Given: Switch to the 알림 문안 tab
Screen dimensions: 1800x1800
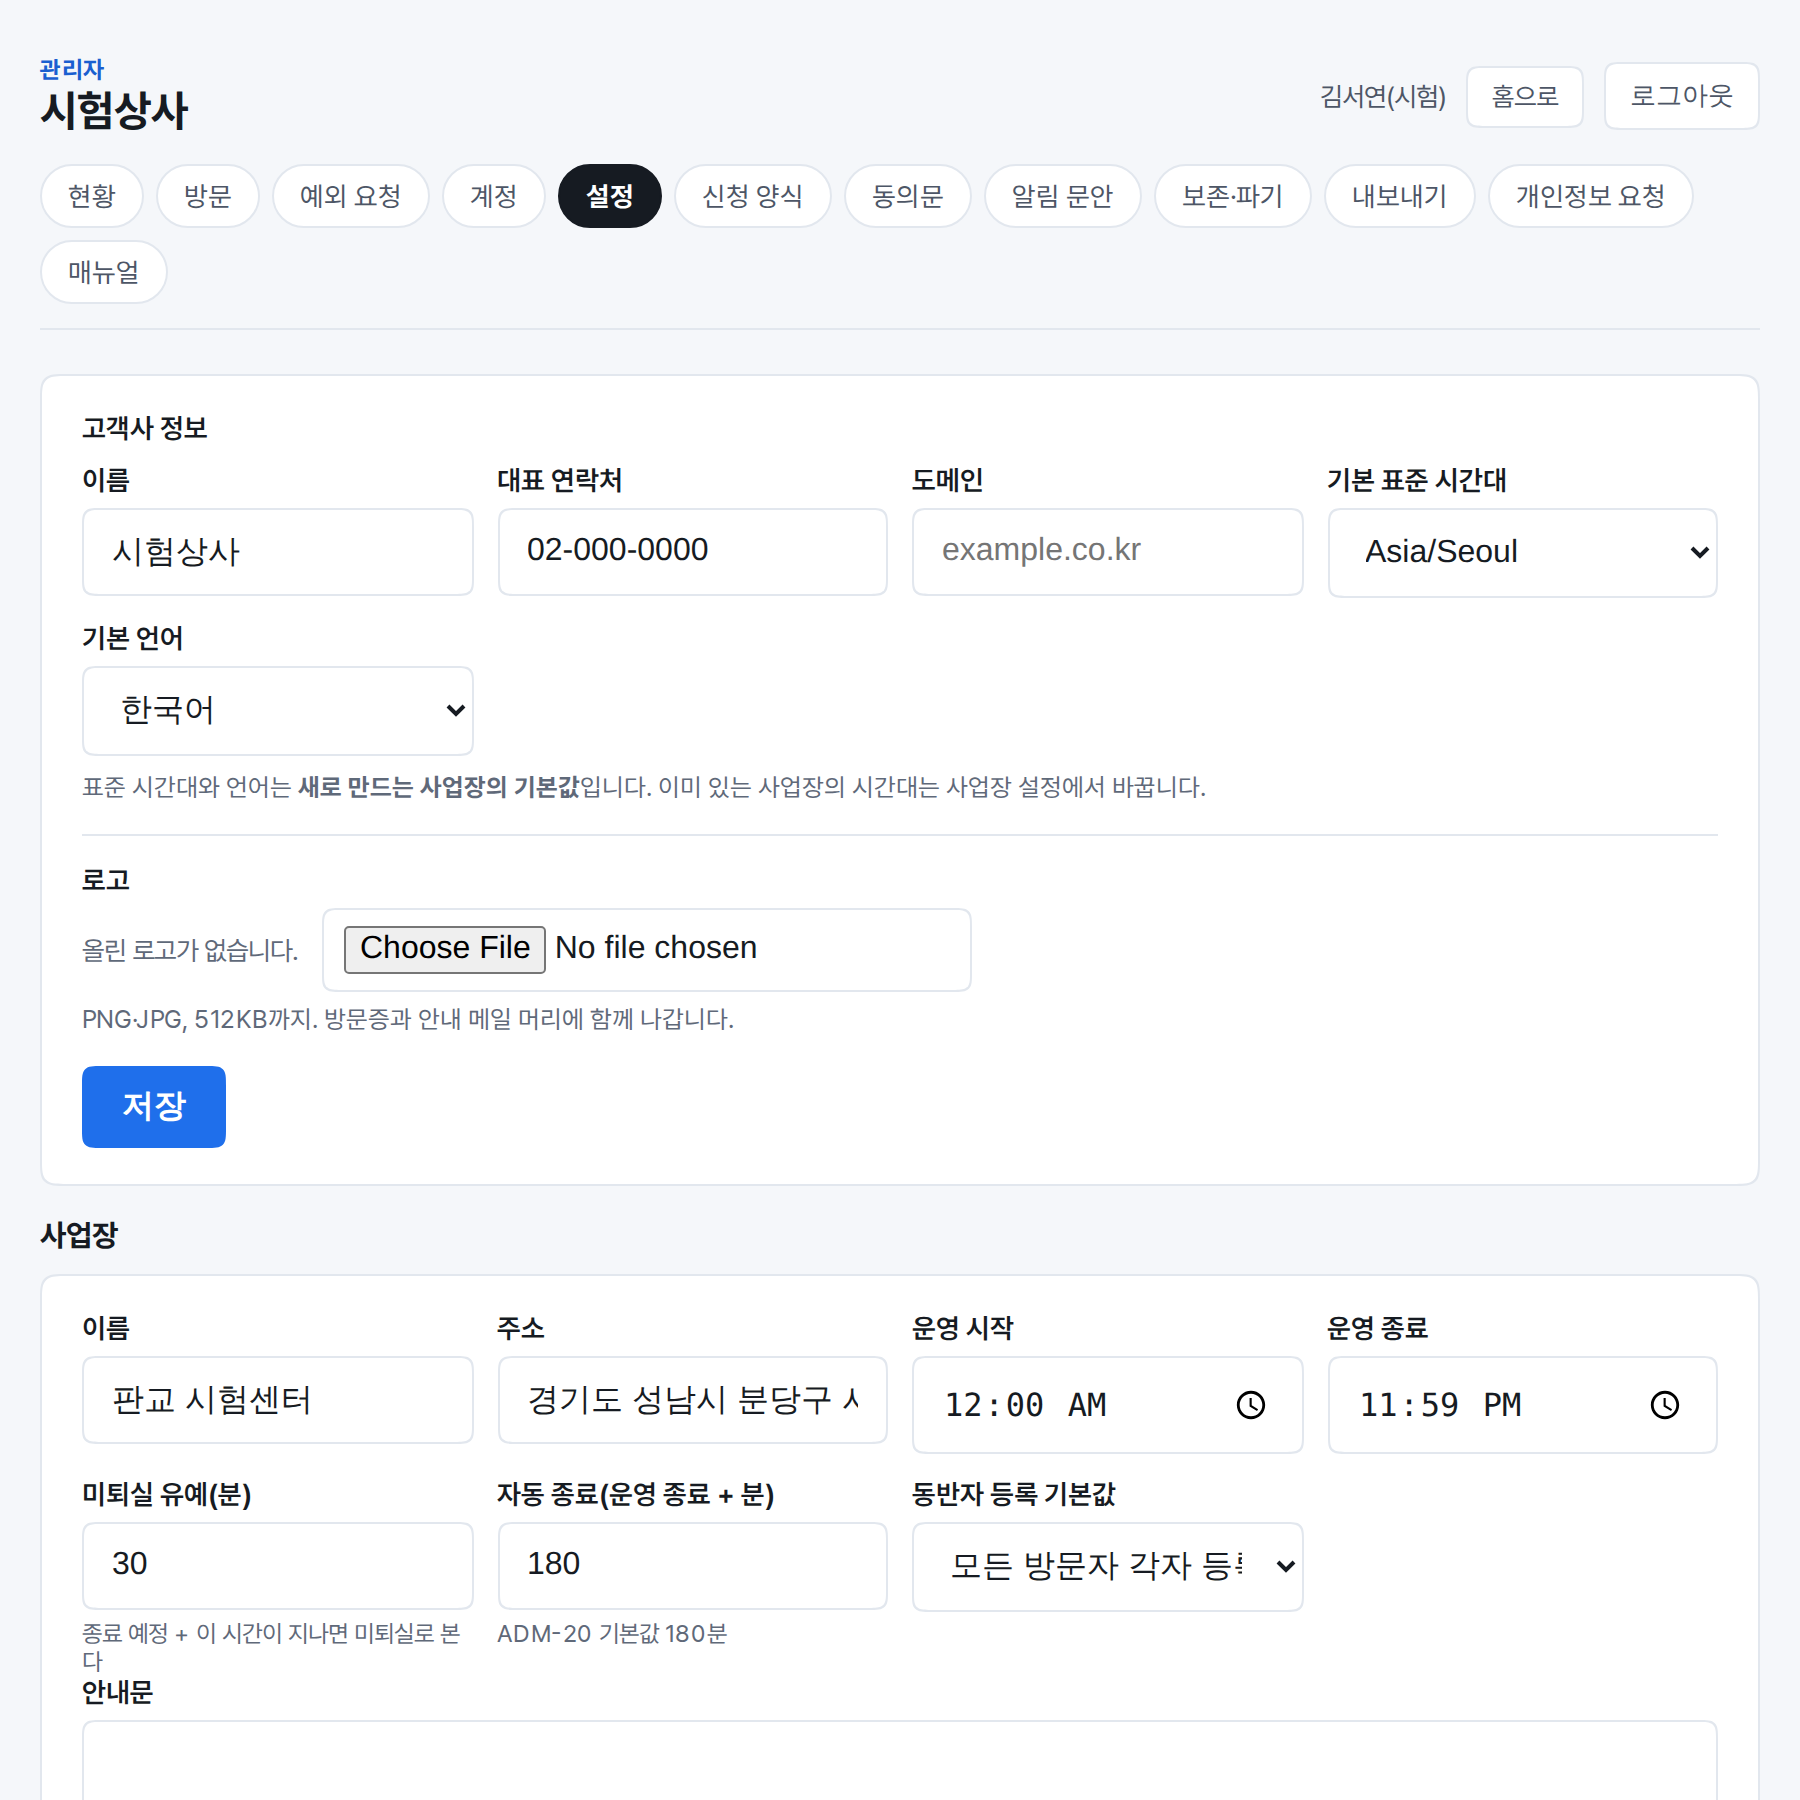Looking at the screenshot, I should tap(1063, 196).
